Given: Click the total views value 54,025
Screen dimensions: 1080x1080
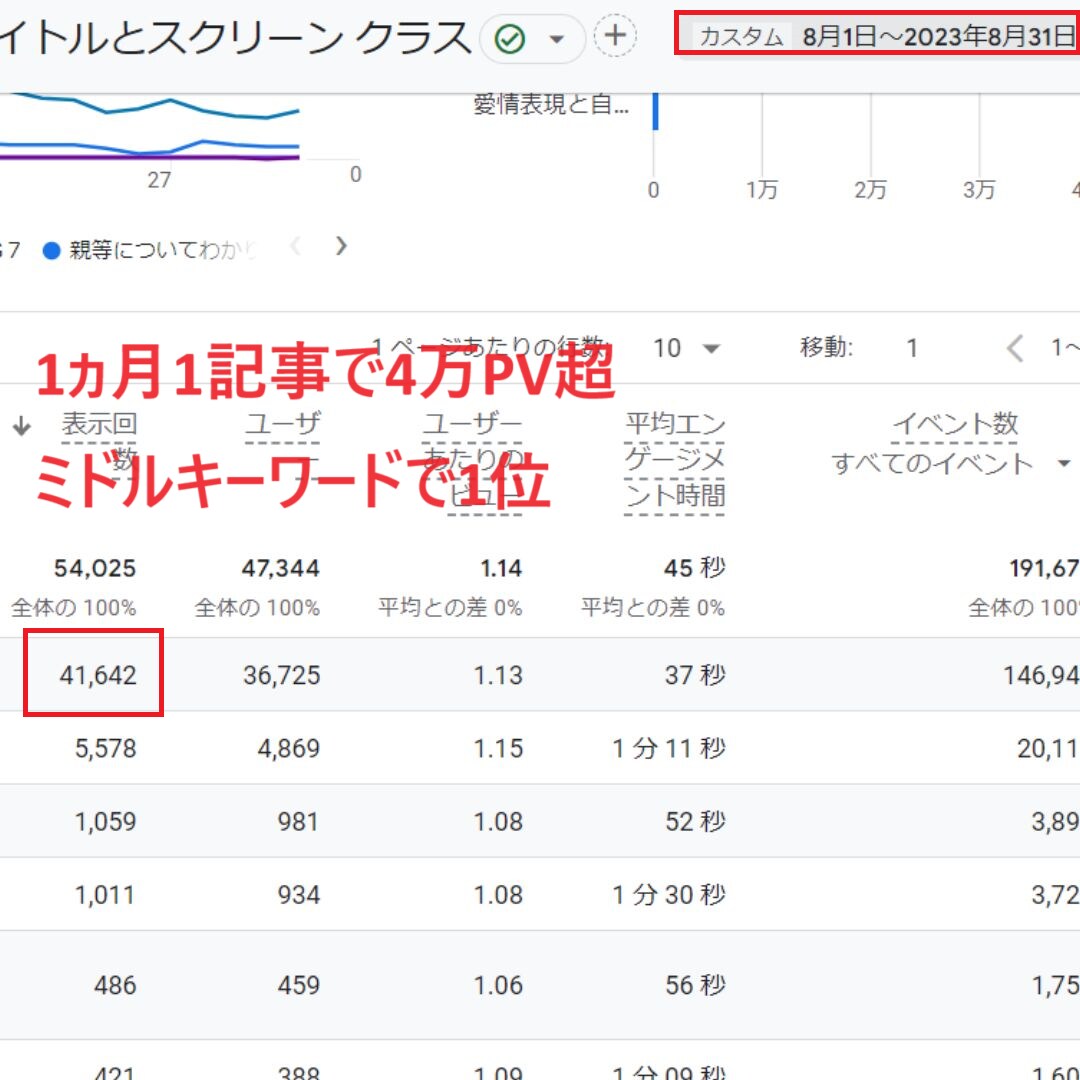Looking at the screenshot, I should click(x=95, y=568).
